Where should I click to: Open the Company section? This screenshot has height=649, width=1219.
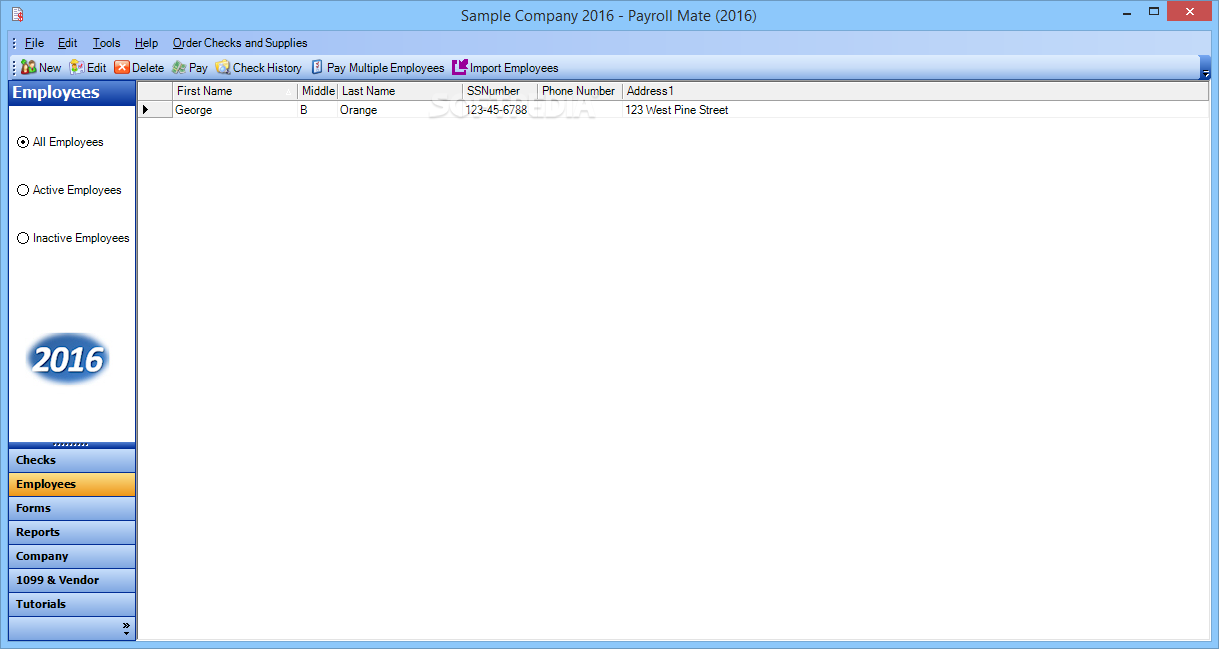[x=72, y=556]
